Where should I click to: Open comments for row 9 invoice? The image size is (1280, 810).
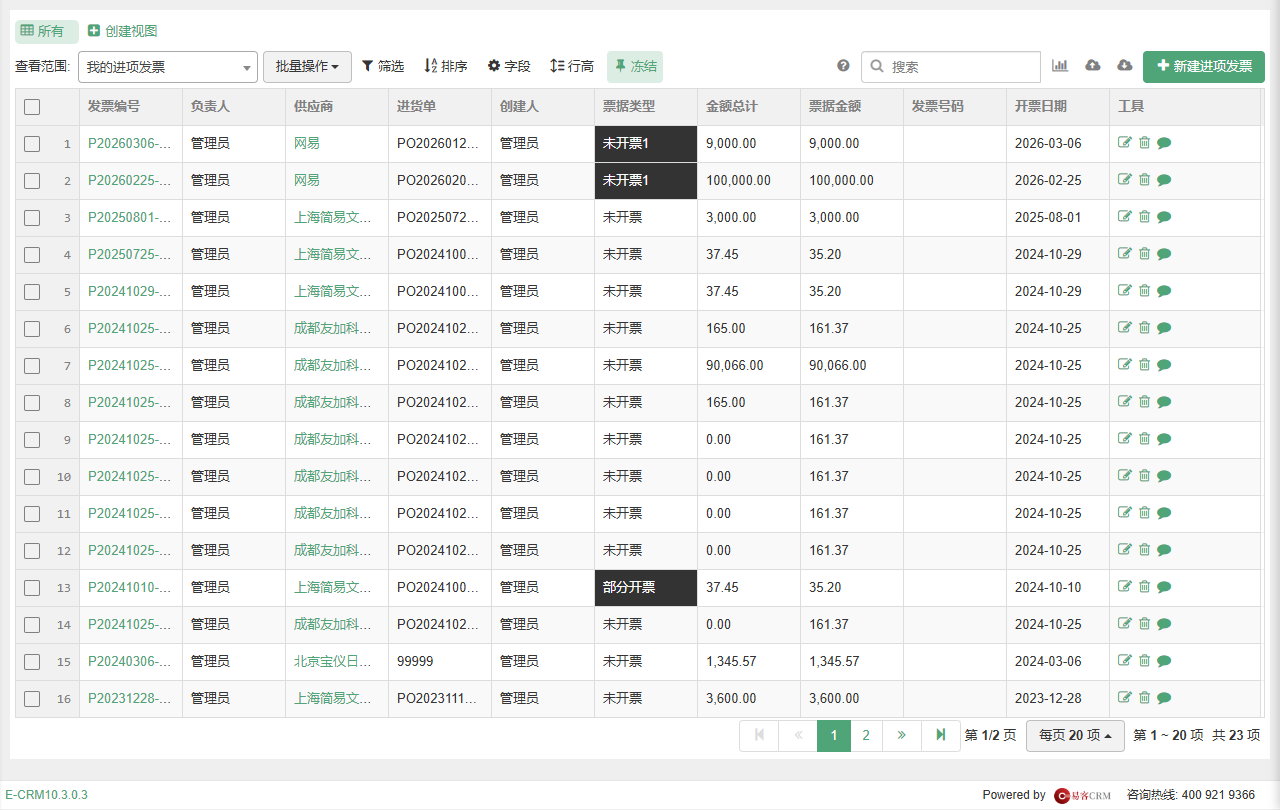[1164, 439]
